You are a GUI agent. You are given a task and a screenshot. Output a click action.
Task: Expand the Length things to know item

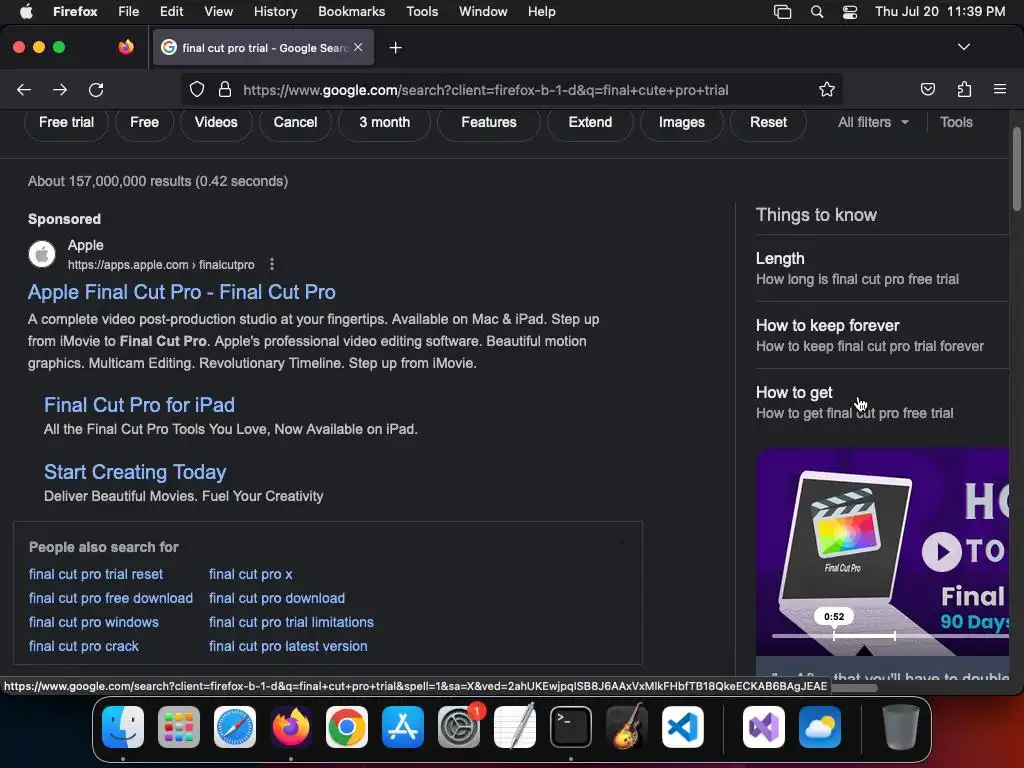pyautogui.click(x=882, y=268)
